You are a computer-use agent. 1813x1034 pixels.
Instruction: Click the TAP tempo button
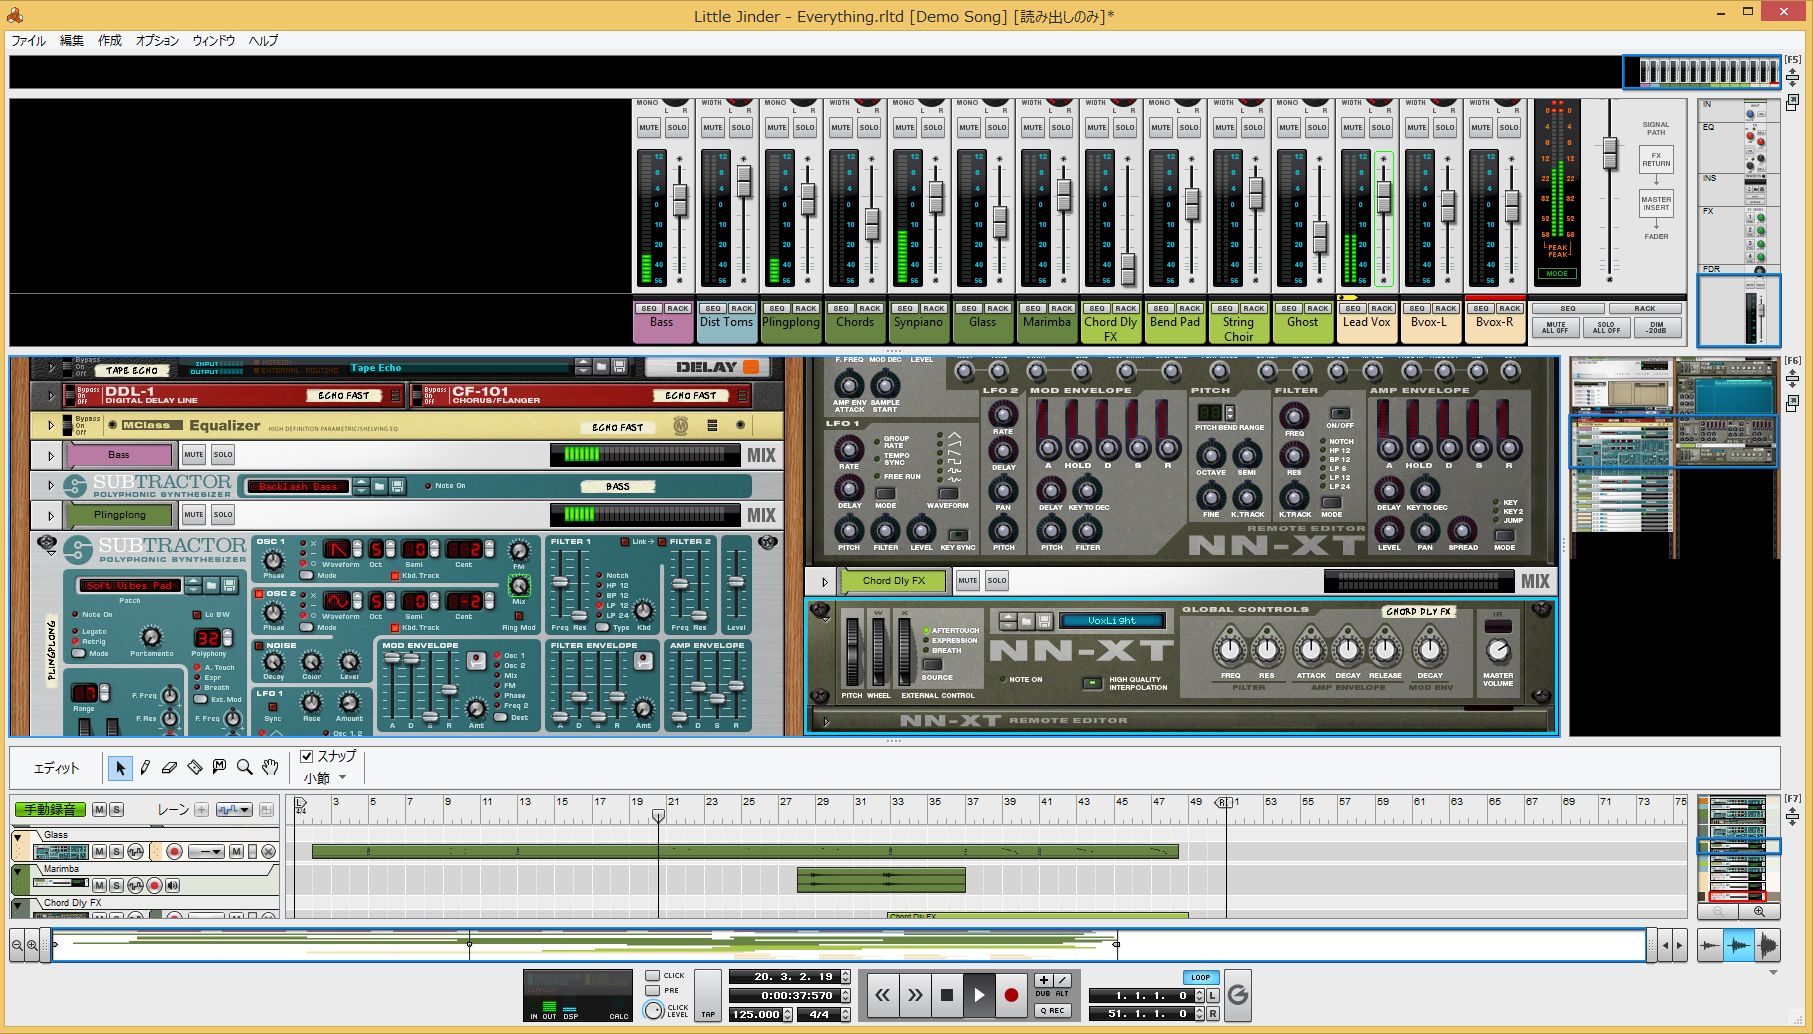click(x=708, y=996)
